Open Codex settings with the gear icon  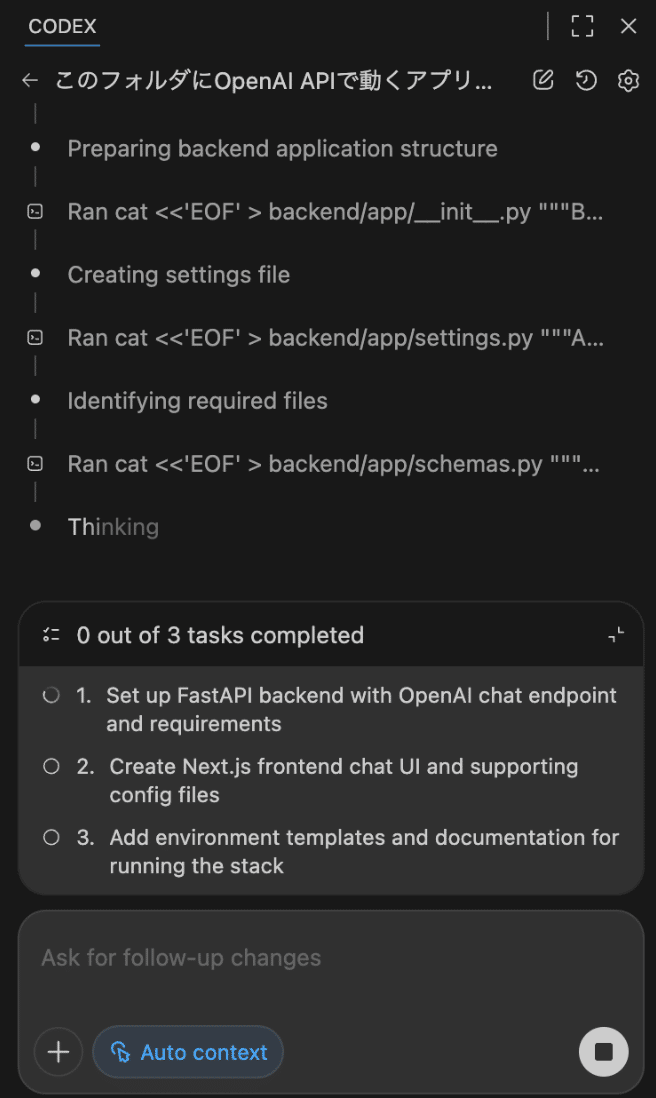pos(627,80)
